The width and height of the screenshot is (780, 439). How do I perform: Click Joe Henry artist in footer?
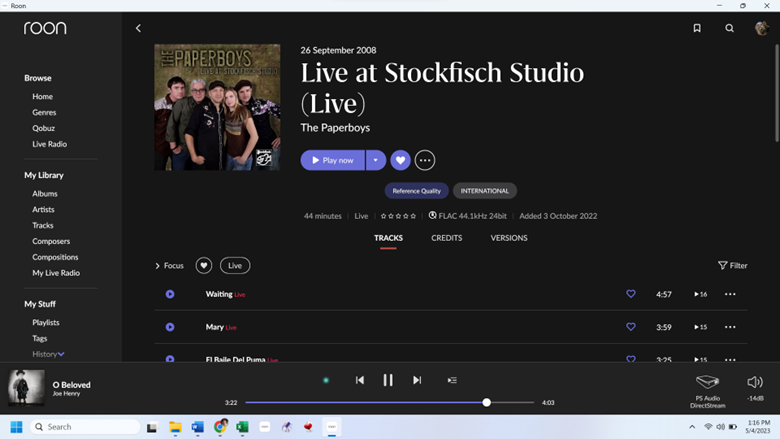(66, 394)
